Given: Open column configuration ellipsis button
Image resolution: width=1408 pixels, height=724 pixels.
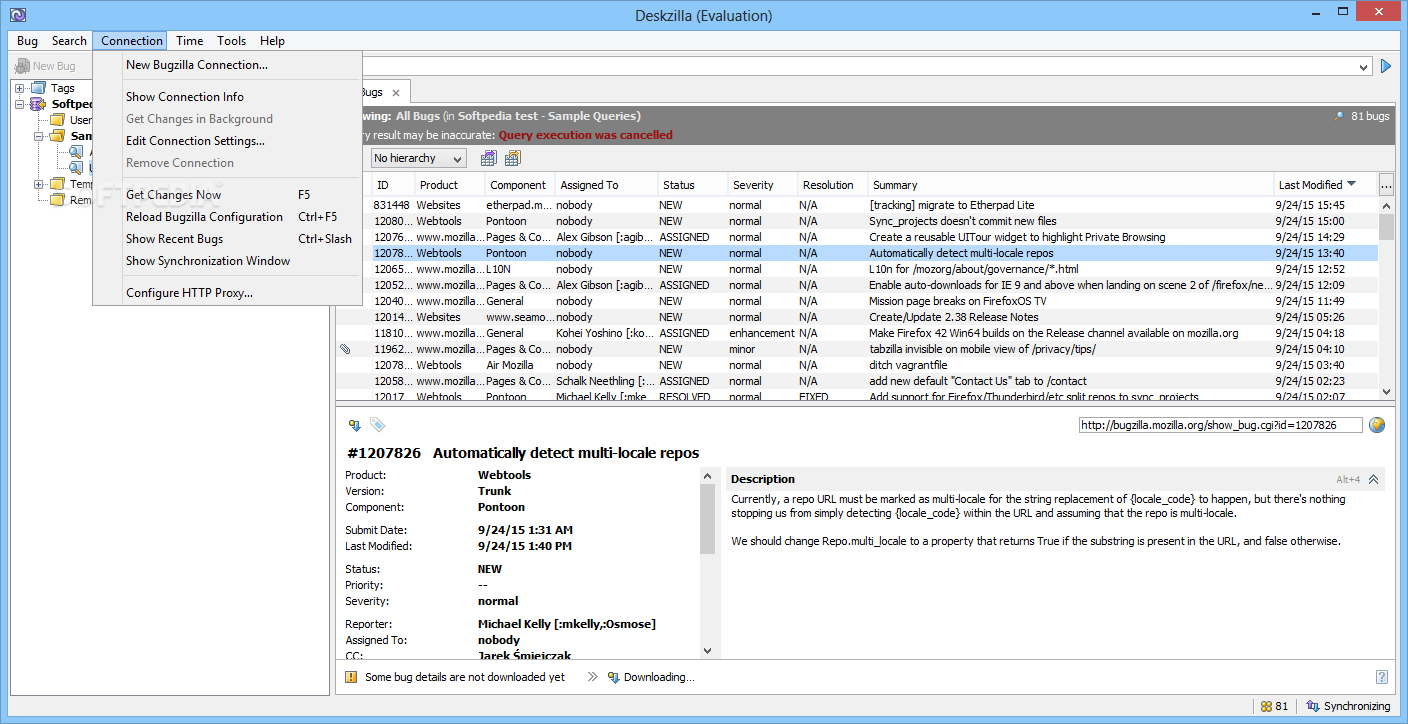Looking at the screenshot, I should [x=1386, y=185].
